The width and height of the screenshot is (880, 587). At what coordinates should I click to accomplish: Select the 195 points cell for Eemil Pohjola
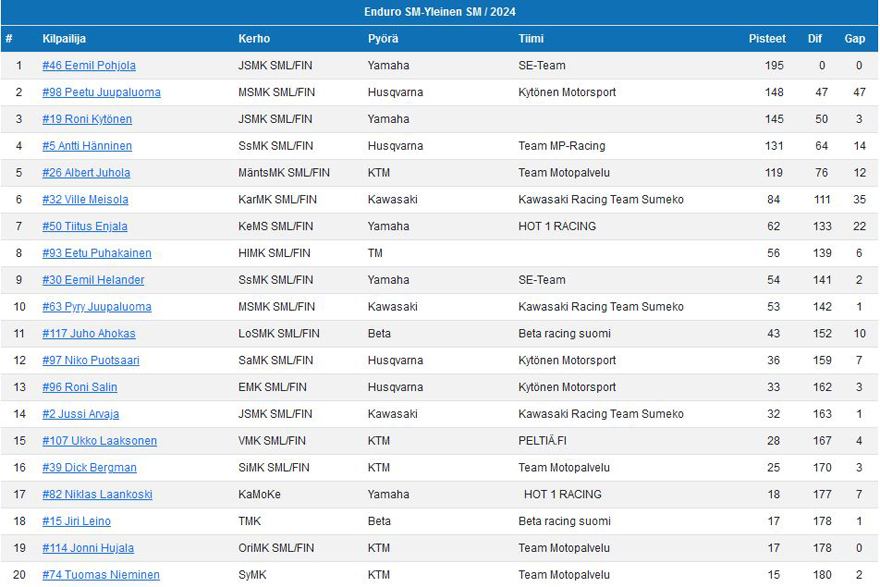coord(773,66)
